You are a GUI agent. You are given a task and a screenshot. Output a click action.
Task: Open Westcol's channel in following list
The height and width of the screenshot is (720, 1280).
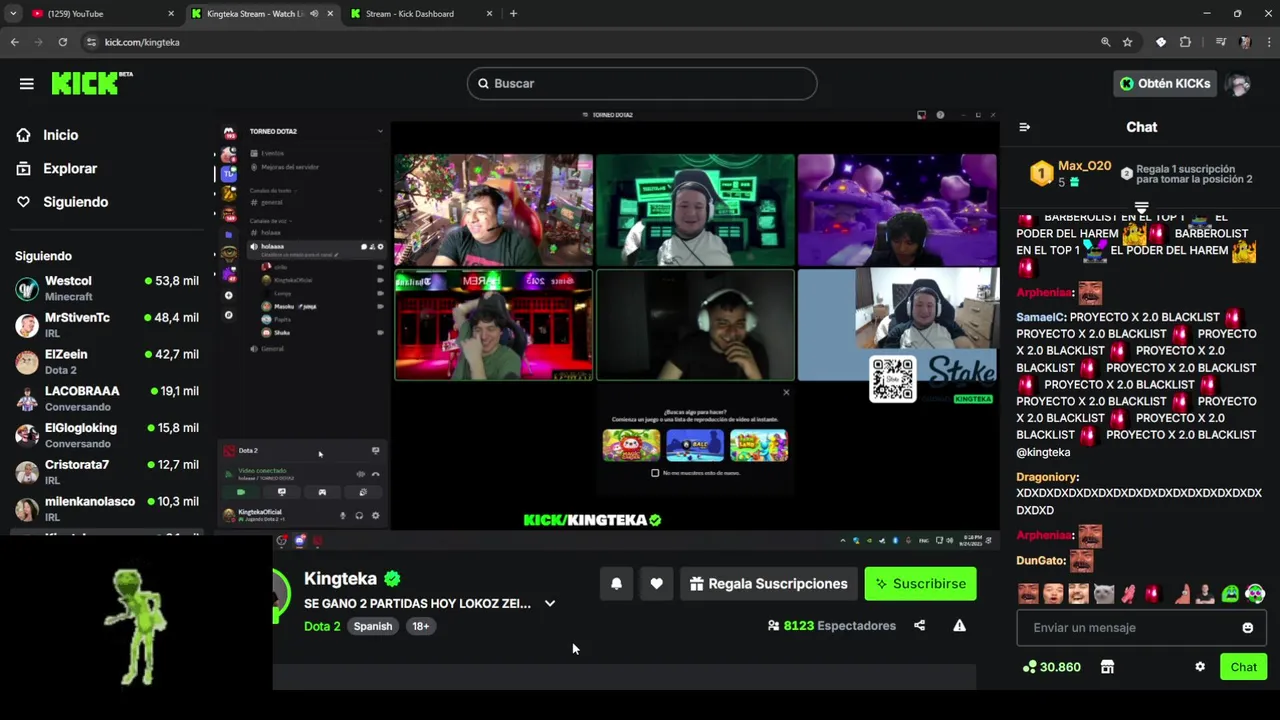pyautogui.click(x=107, y=288)
